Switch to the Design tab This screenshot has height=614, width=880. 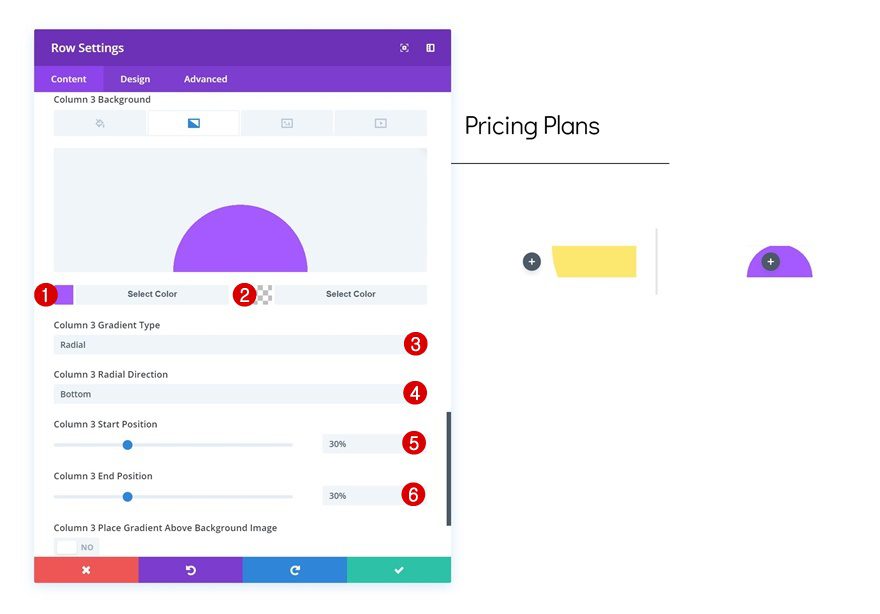tap(135, 78)
